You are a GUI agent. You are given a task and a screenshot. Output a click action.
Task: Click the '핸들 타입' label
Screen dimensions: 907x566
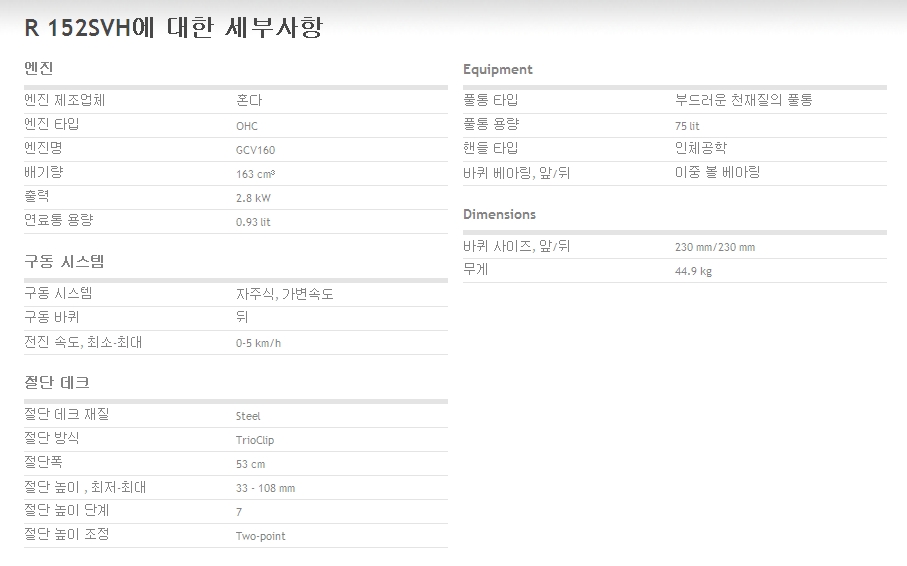[491, 148]
